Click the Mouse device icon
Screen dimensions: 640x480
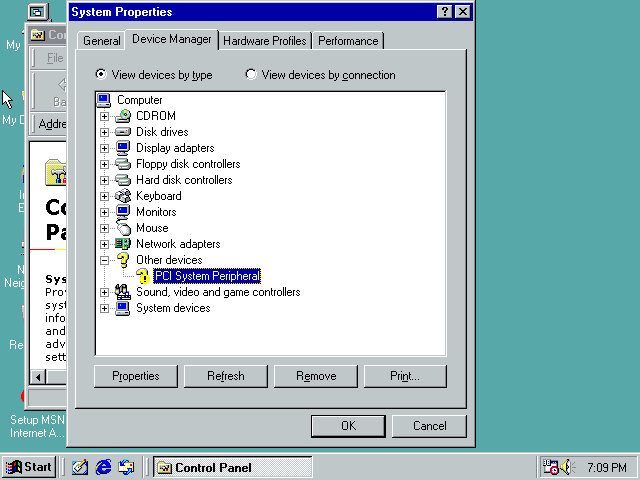pos(123,228)
